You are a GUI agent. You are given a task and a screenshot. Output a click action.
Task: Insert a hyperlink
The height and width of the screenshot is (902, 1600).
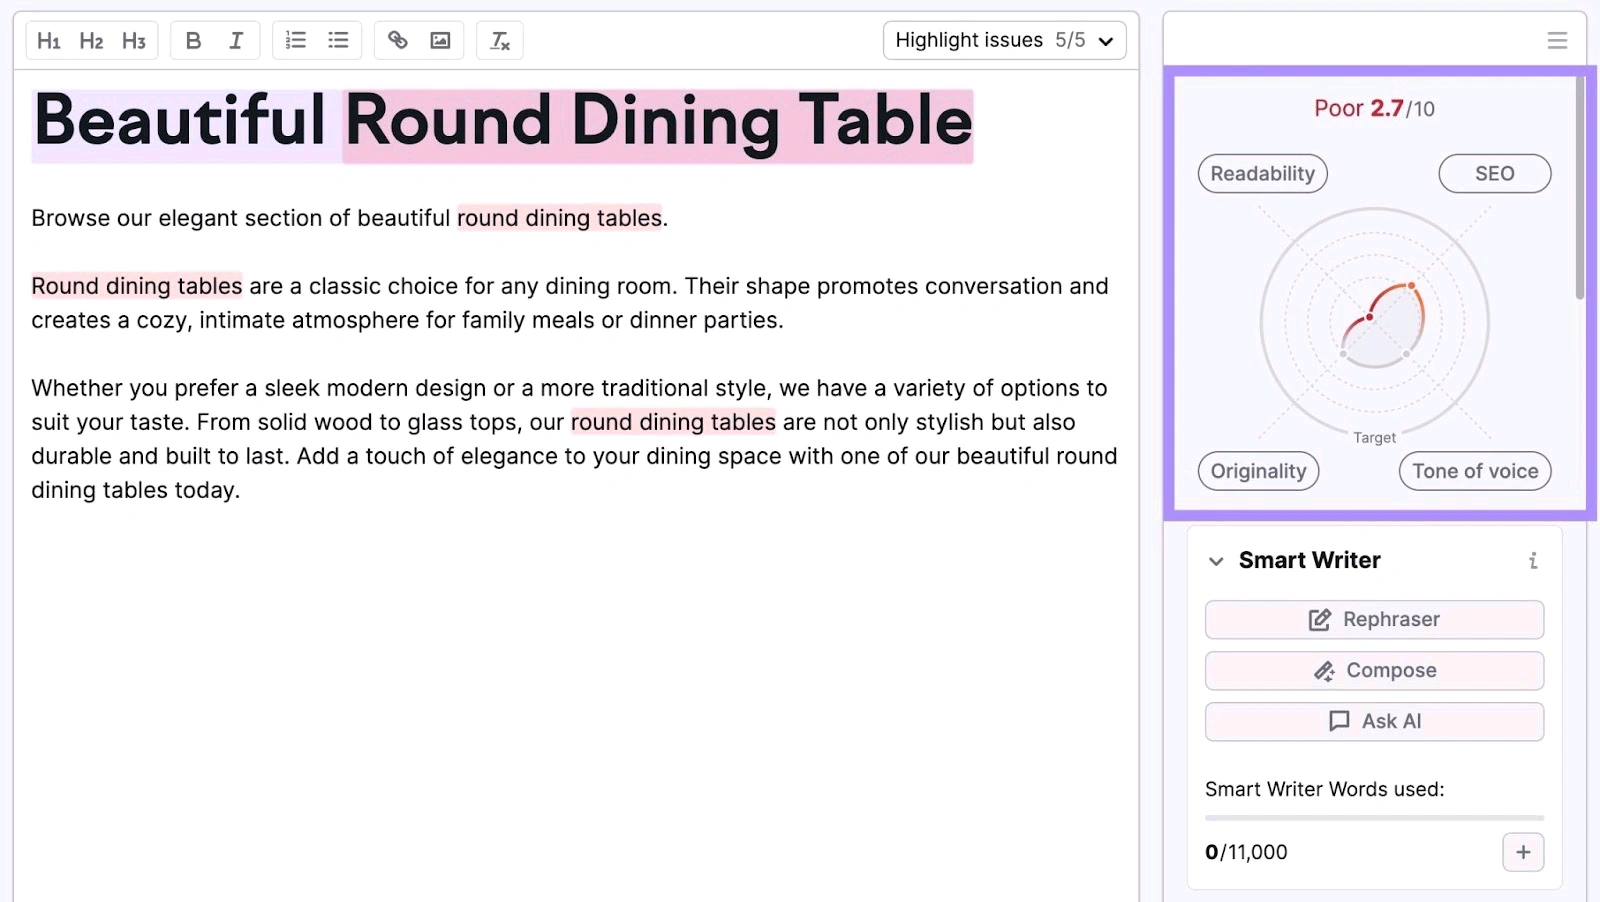(x=398, y=41)
